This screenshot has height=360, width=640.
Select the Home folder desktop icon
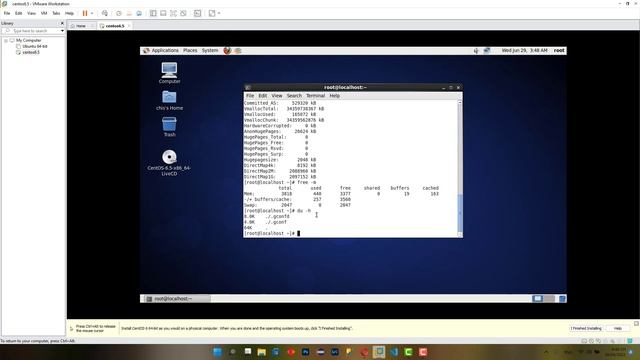tap(169, 100)
